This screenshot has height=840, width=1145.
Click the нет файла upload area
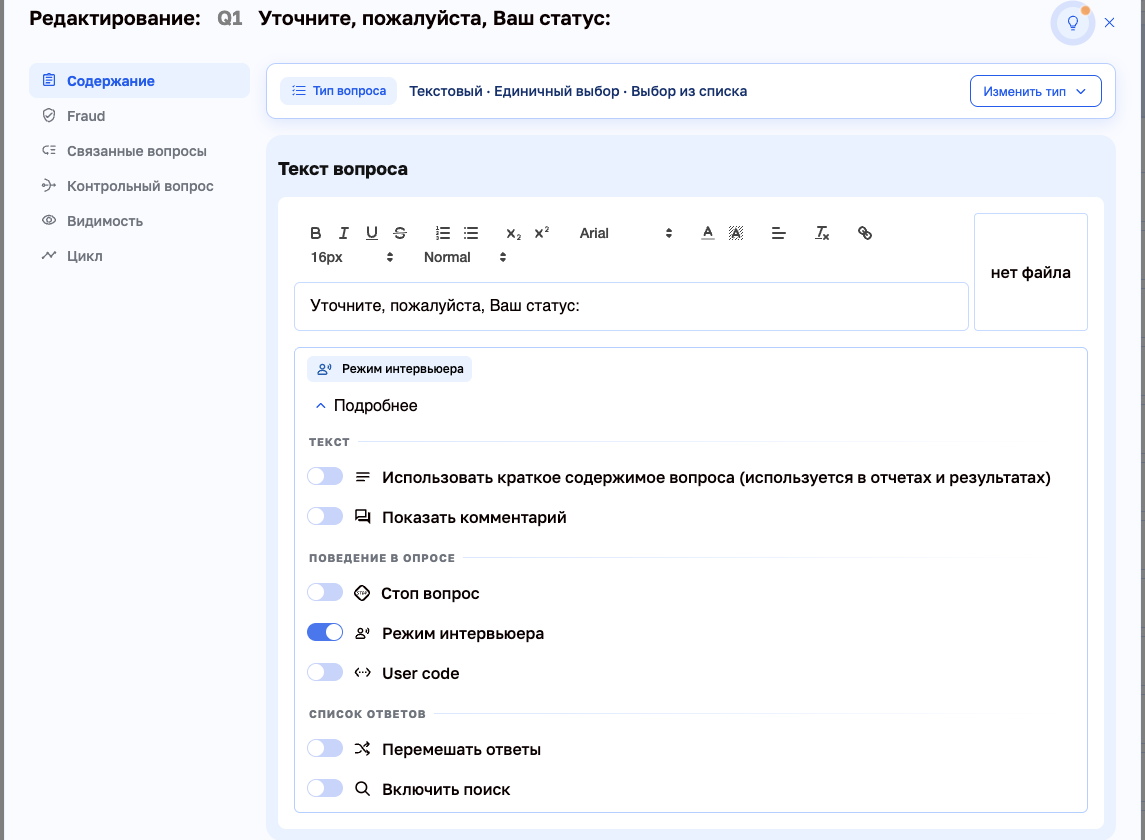click(1030, 272)
